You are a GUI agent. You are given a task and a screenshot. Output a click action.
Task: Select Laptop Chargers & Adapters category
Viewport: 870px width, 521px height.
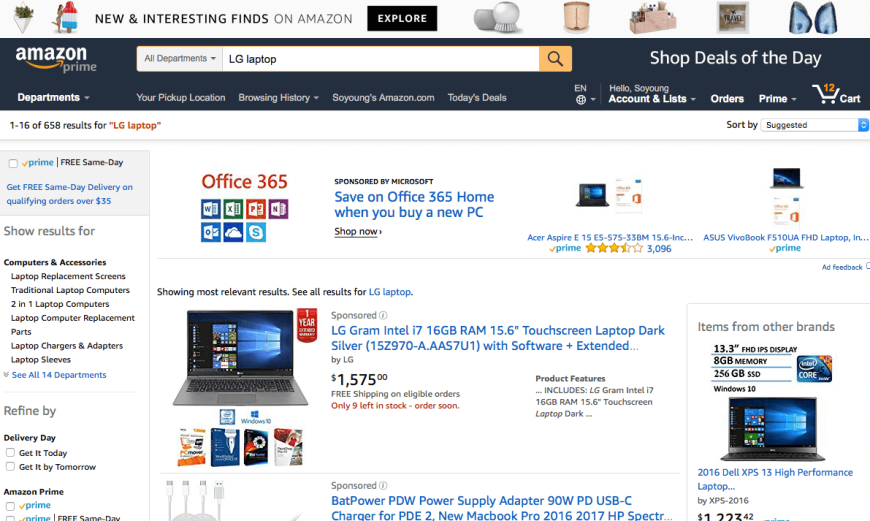67,346
